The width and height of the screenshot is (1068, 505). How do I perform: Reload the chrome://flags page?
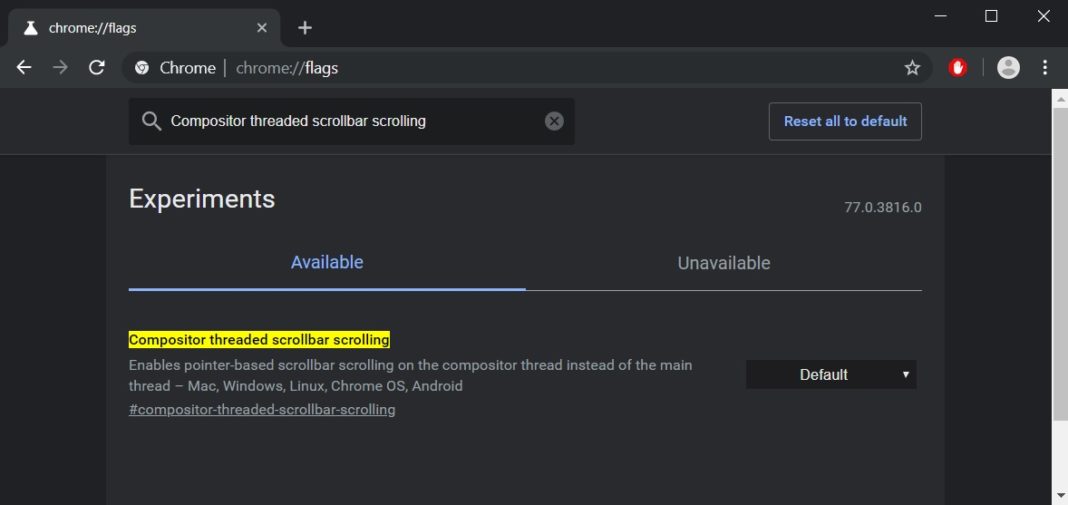click(x=97, y=68)
